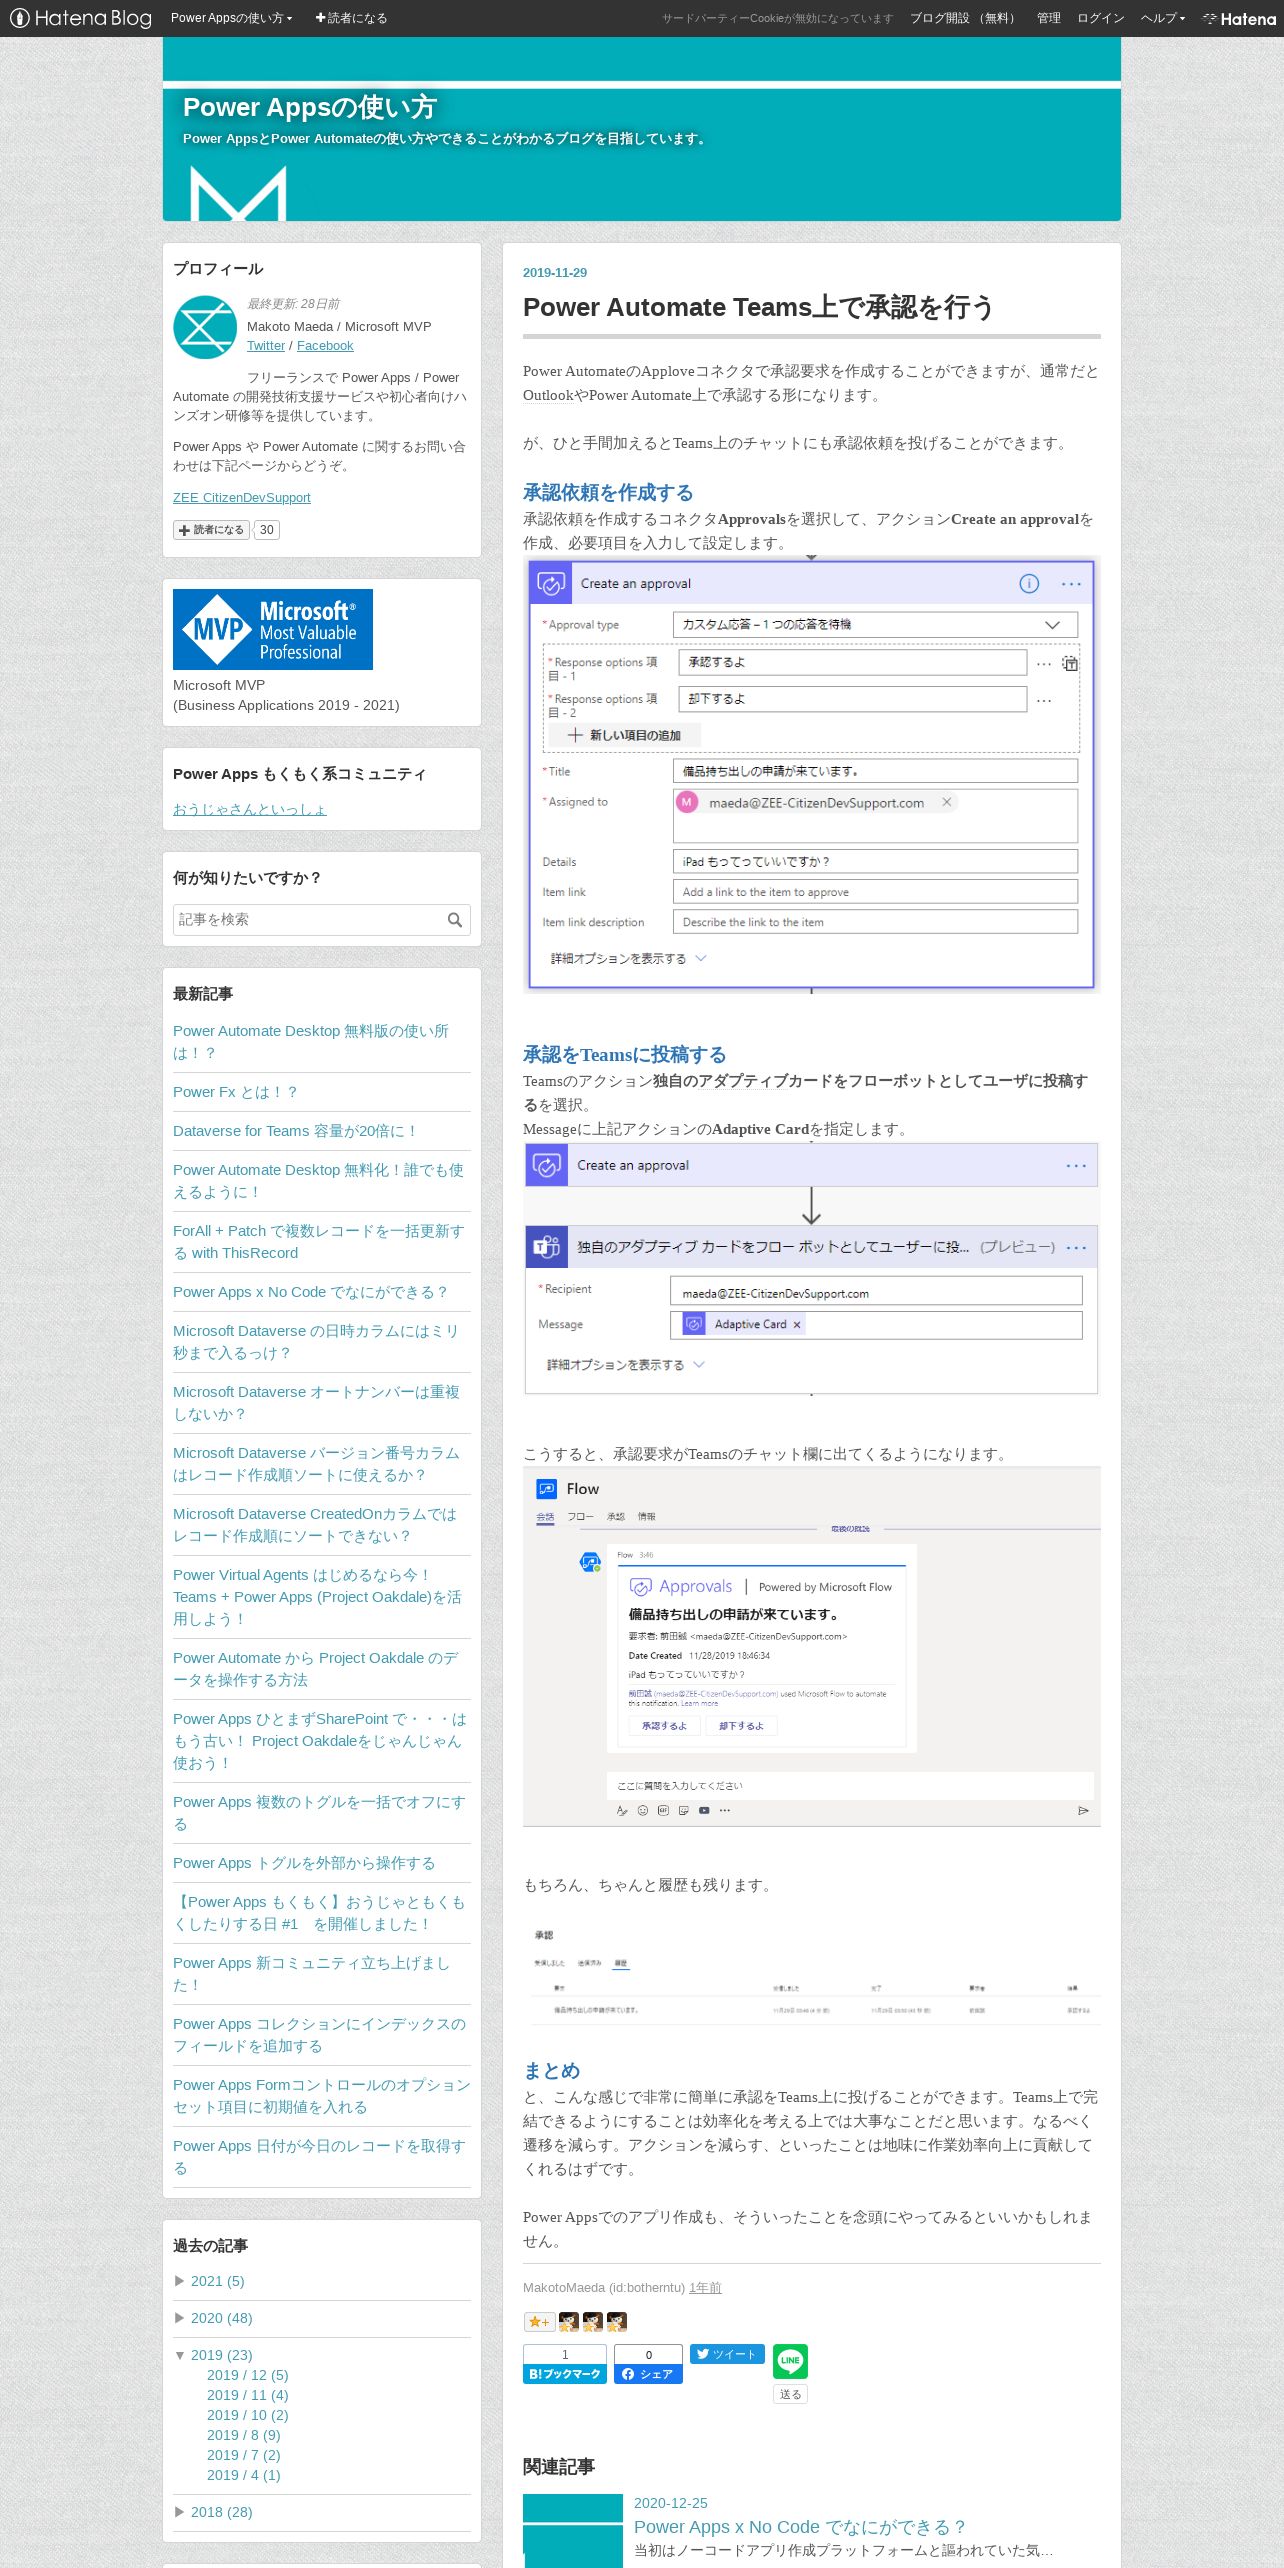Open Power Apps 新コミュニティ立ち上げました！ article

point(311,1974)
